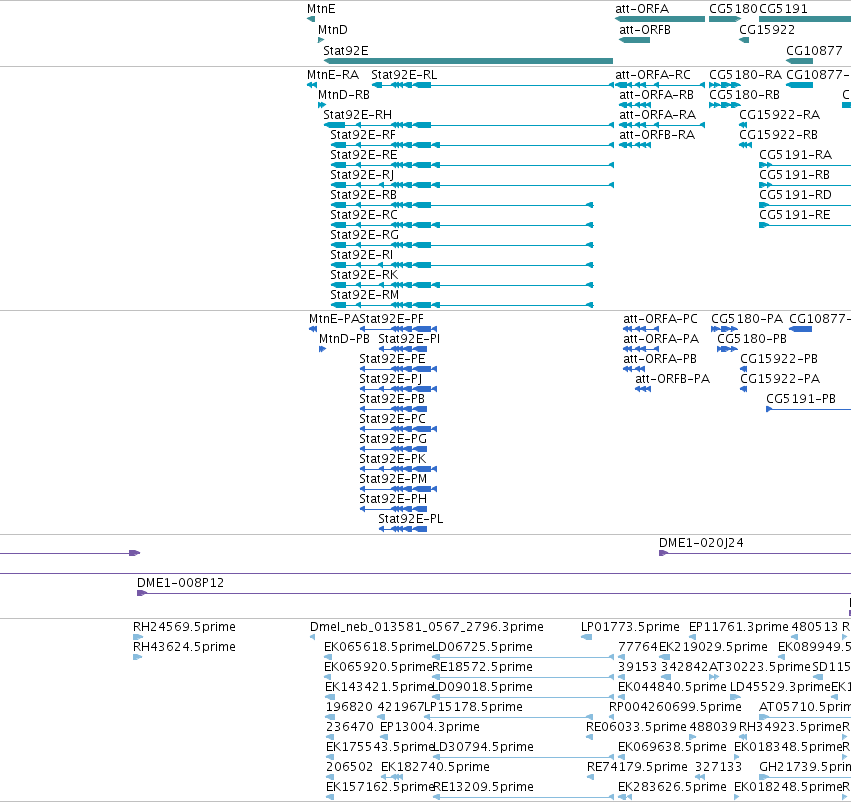Click the Dmel_neb_013581_0567_2796.3prime label

427,627
